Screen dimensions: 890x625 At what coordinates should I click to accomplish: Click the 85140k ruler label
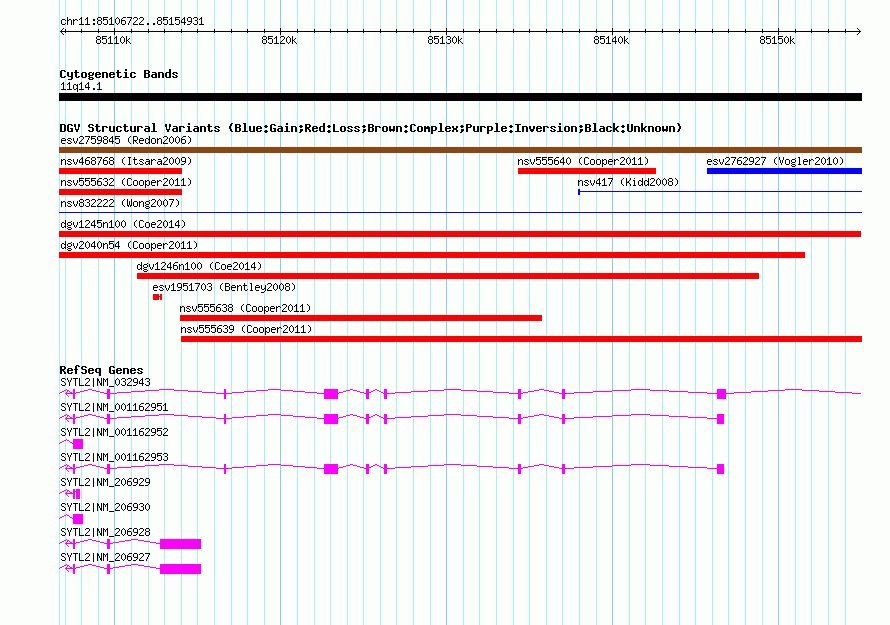(x=611, y=40)
